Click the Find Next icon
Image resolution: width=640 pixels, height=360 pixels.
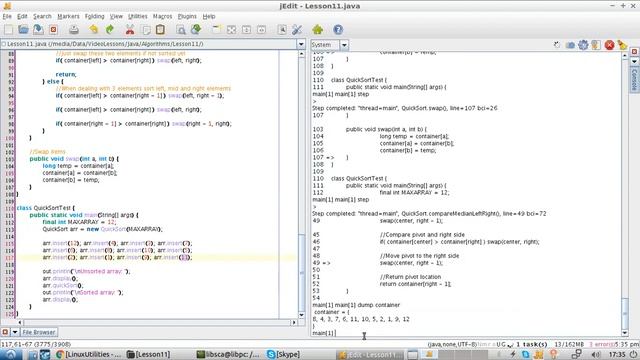tap(196, 29)
